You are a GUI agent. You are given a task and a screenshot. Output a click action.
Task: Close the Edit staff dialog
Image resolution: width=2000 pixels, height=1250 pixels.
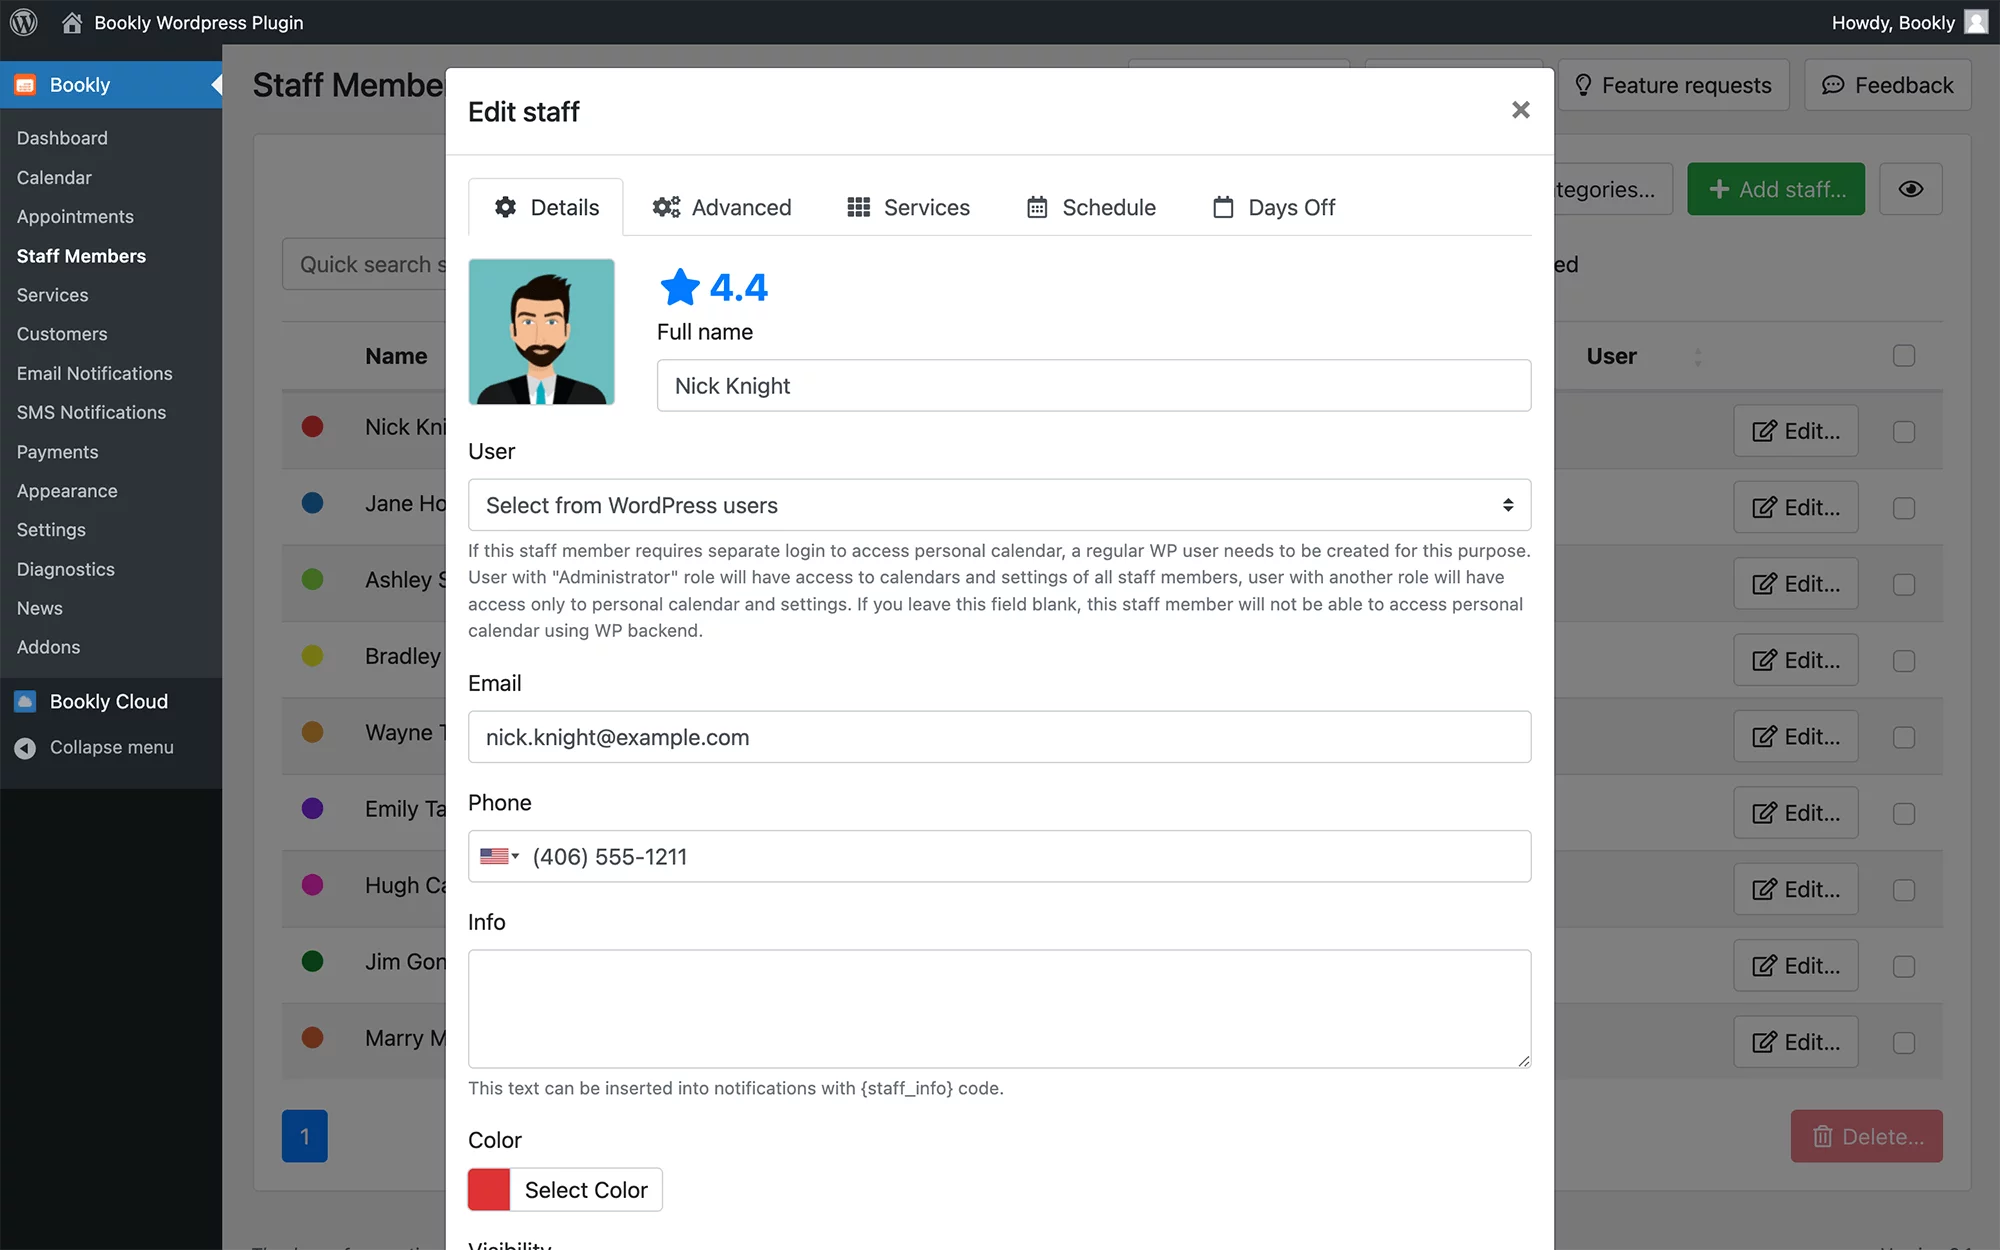click(x=1521, y=110)
